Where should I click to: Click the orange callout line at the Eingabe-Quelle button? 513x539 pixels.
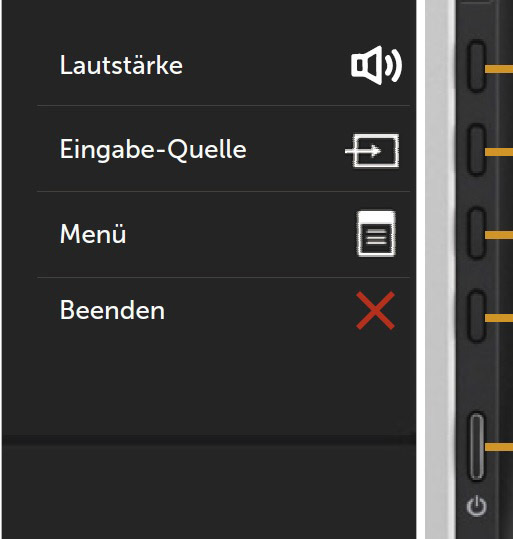pos(499,152)
